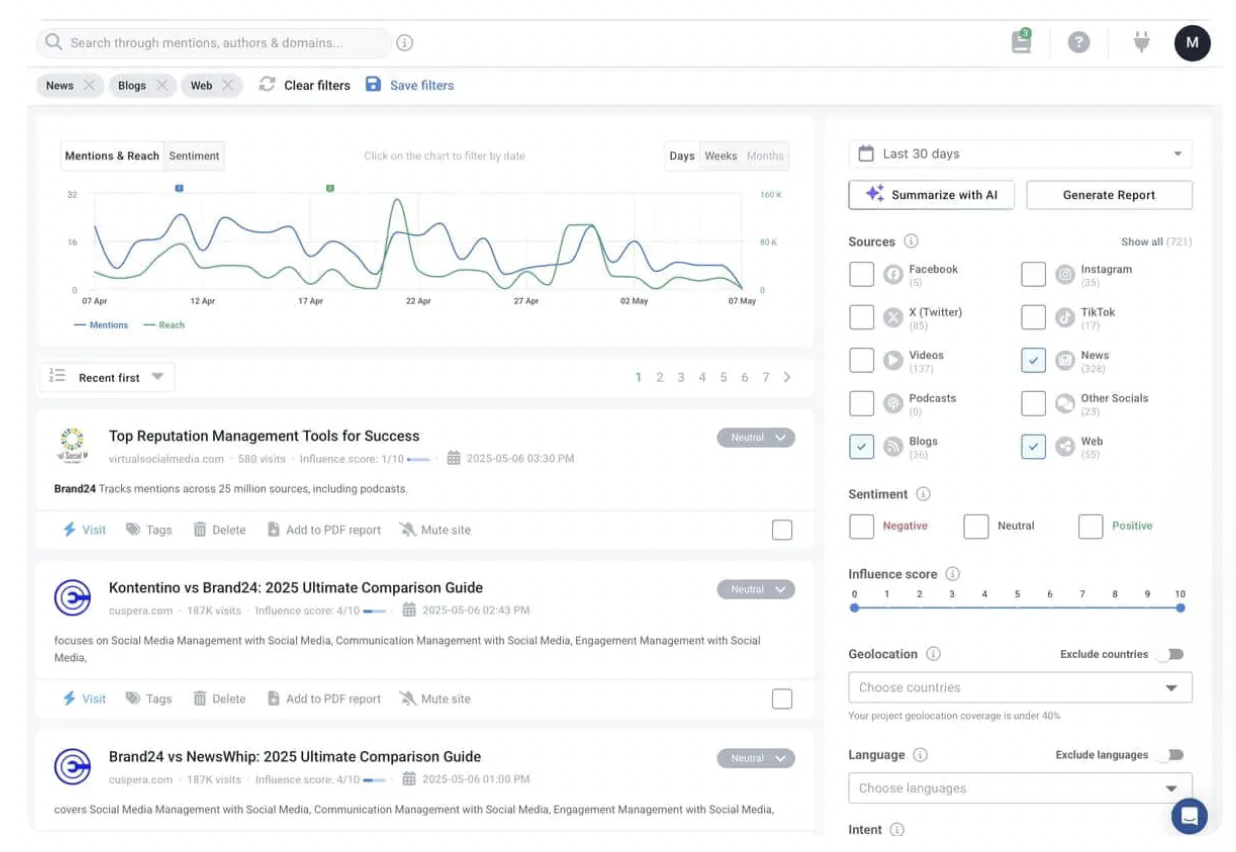The width and height of the screenshot is (1236, 852).
Task: Open the integrations plug icon
Action: [x=1141, y=42]
